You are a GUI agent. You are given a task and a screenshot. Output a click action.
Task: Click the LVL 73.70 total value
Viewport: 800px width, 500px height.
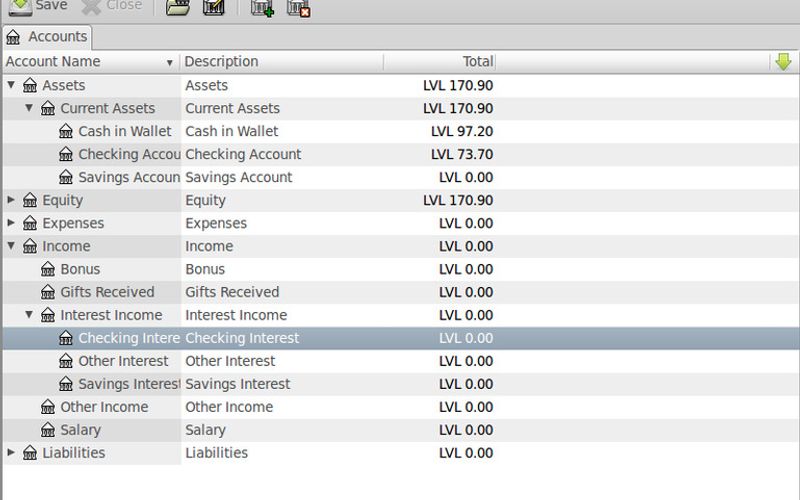point(462,154)
